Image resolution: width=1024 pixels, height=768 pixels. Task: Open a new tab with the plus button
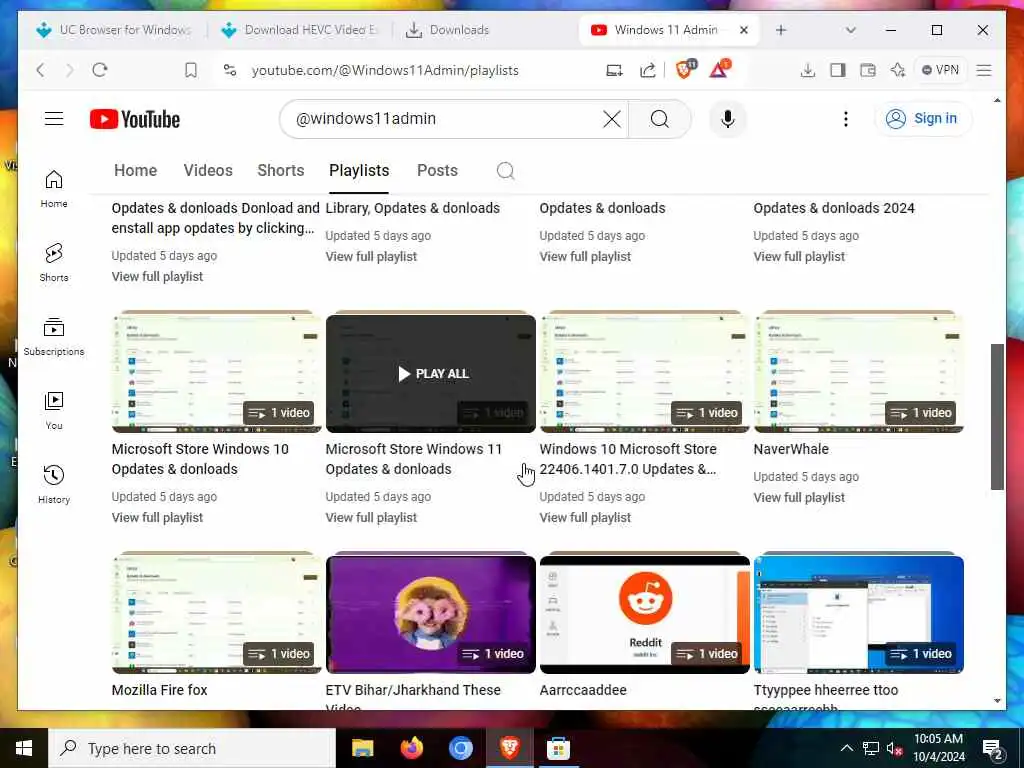click(x=781, y=30)
